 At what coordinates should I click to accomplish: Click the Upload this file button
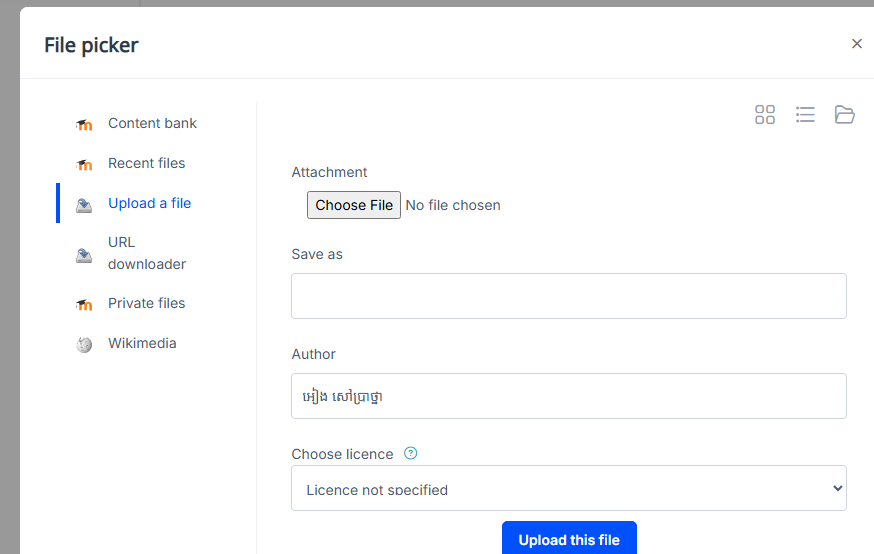tap(569, 539)
